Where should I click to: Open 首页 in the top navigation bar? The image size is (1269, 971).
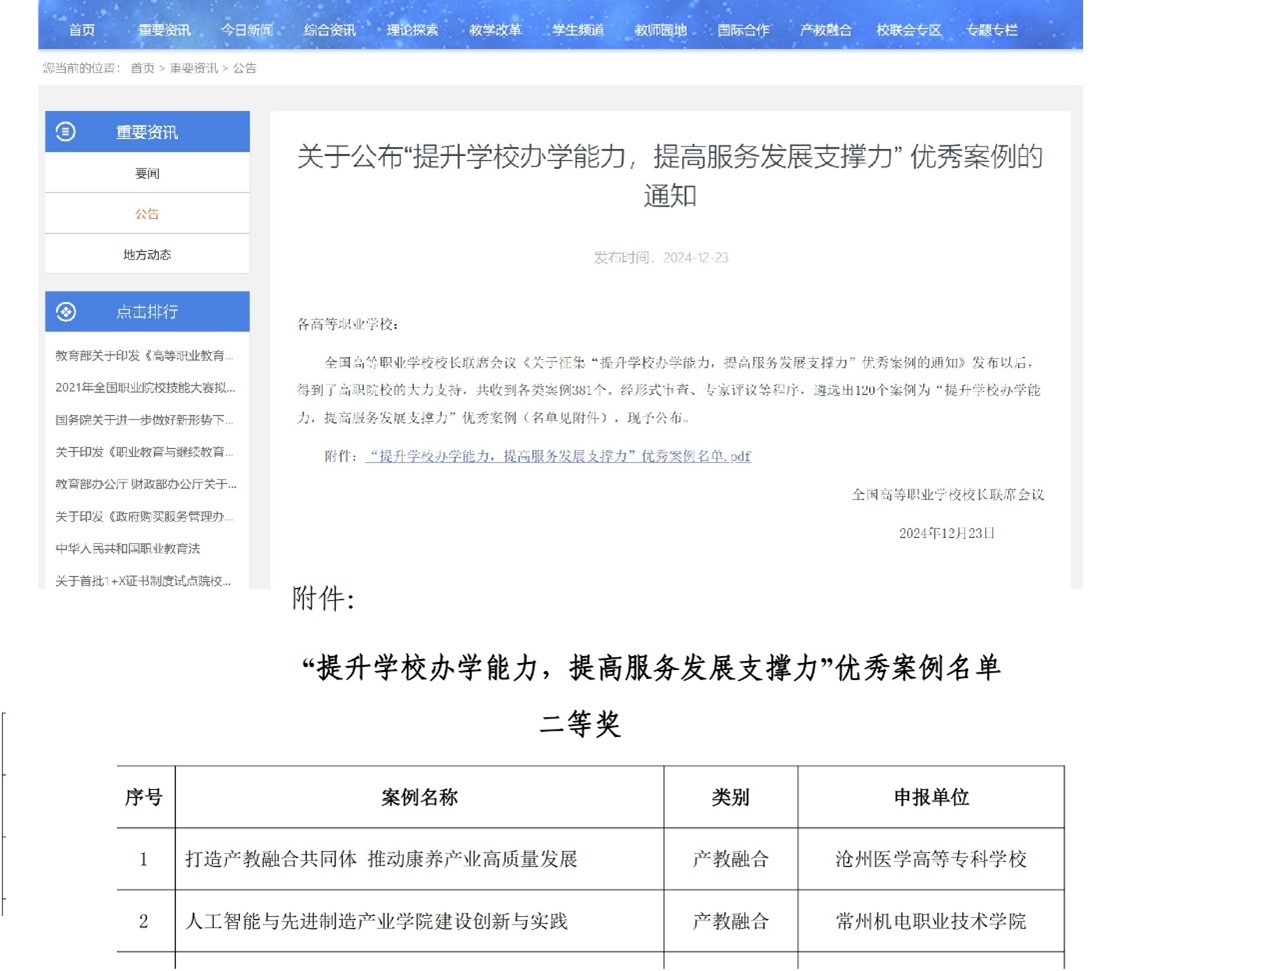coord(82,30)
